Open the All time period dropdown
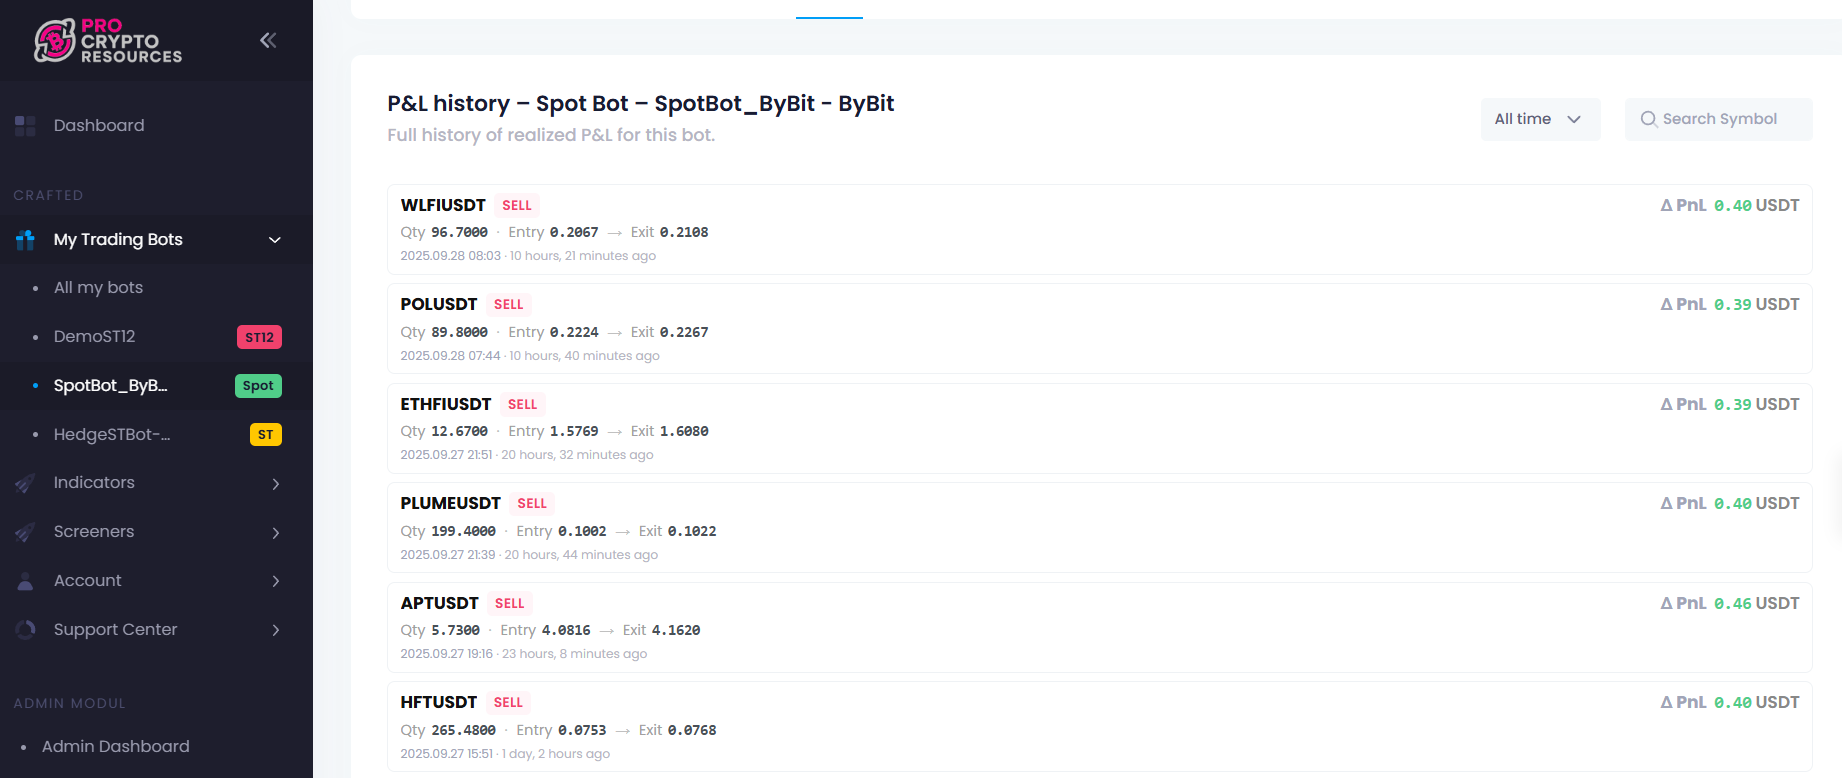The height and width of the screenshot is (778, 1842). [x=1540, y=119]
